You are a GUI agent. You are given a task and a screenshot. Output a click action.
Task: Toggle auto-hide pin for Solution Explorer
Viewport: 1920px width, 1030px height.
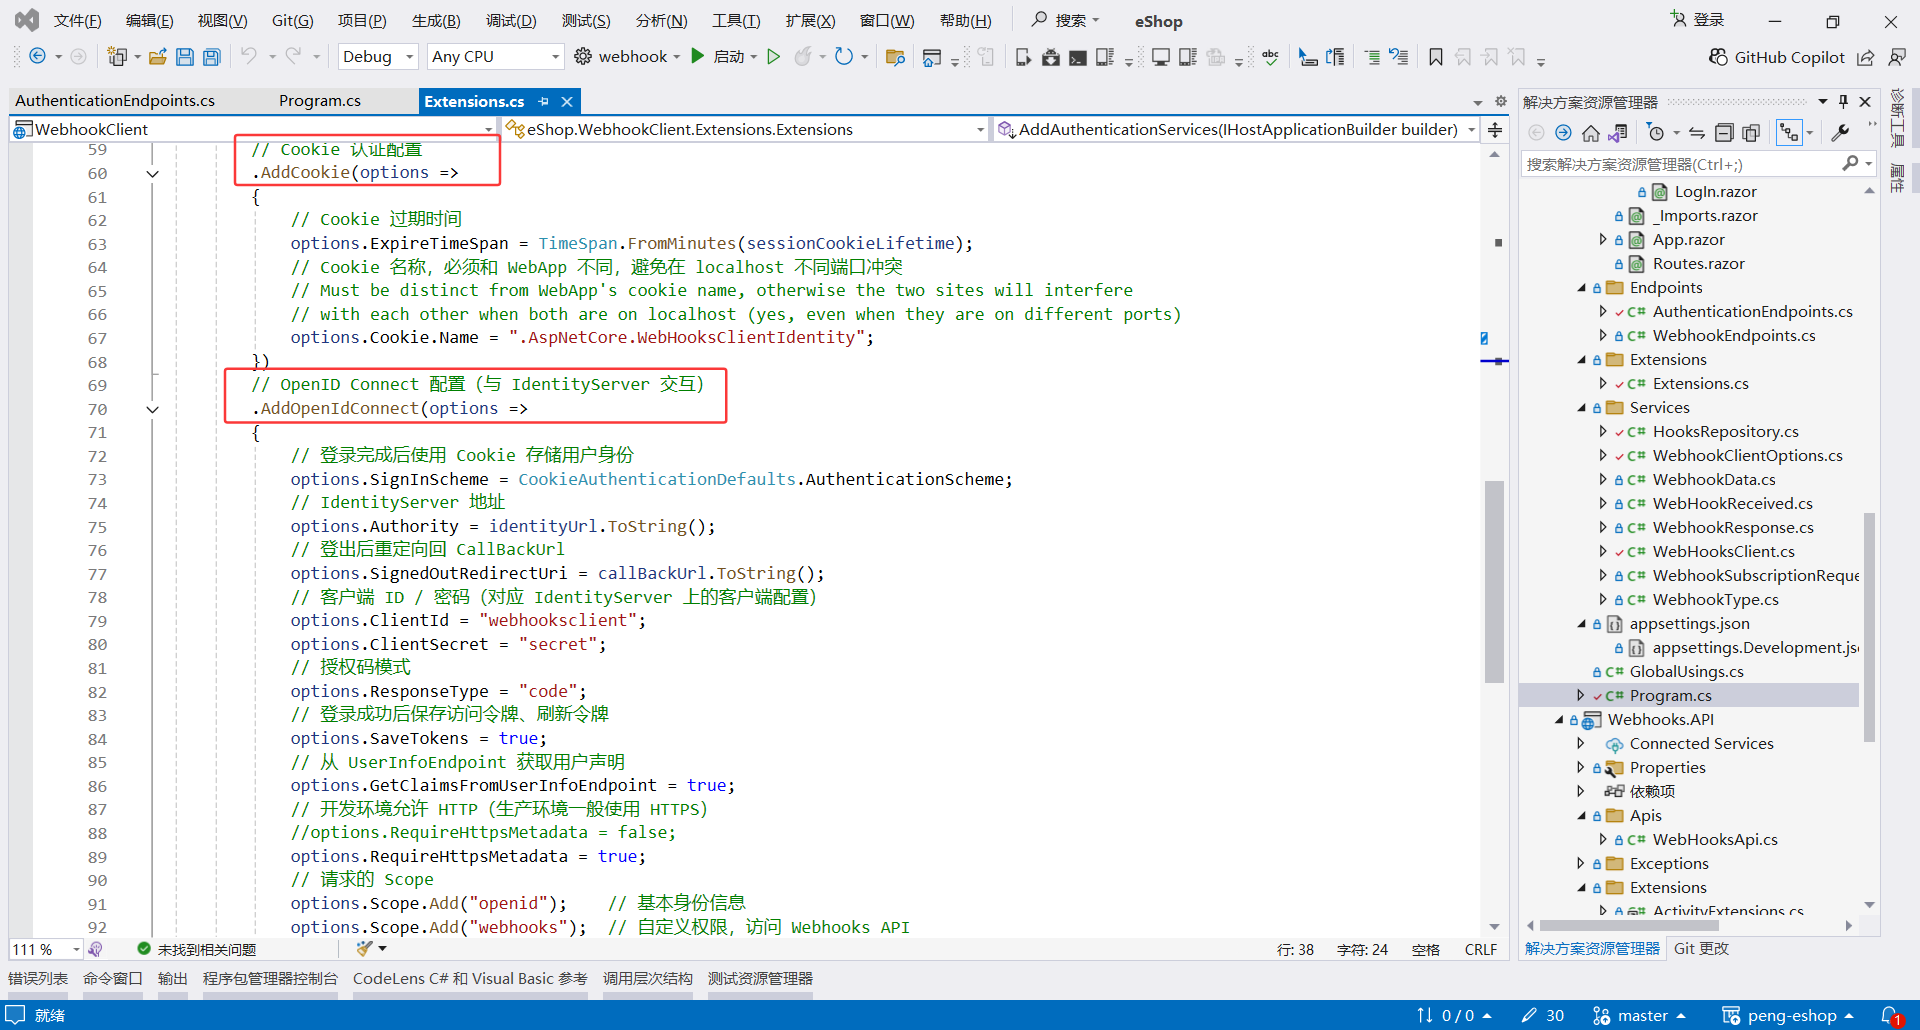tap(1843, 101)
